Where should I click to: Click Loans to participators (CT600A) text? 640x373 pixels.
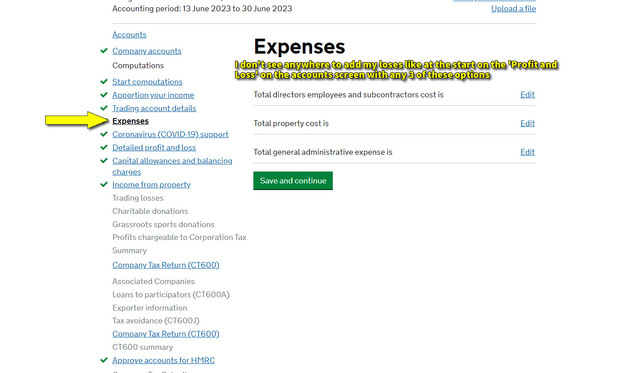(x=171, y=295)
